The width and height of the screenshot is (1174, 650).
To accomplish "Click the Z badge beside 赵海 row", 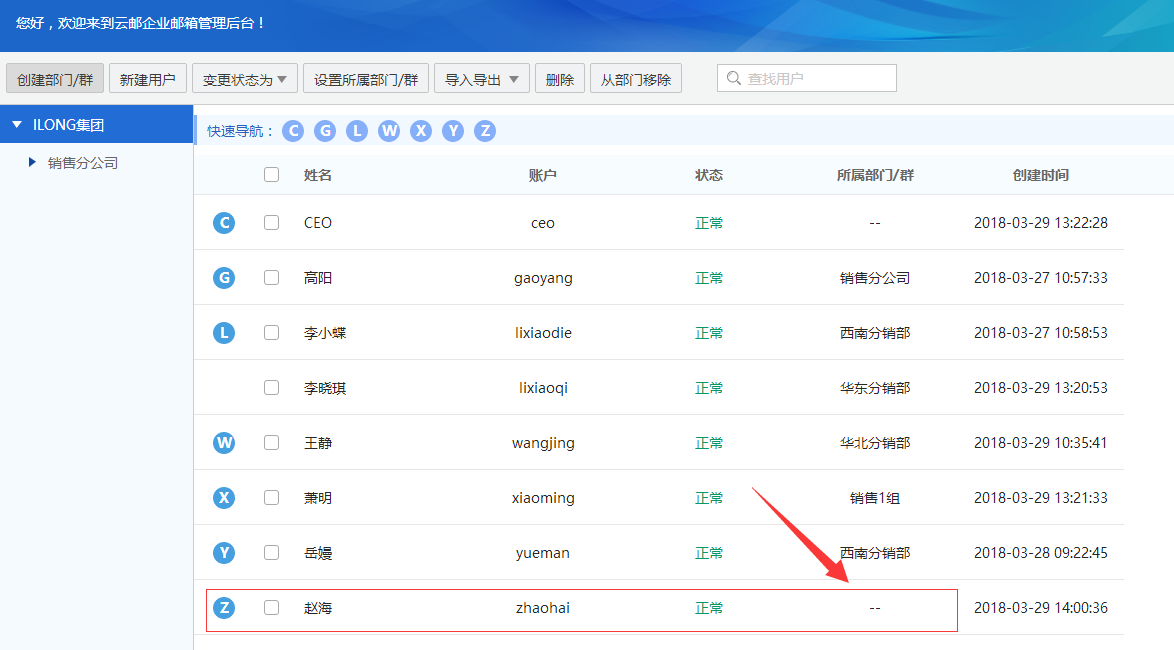I will [224, 607].
